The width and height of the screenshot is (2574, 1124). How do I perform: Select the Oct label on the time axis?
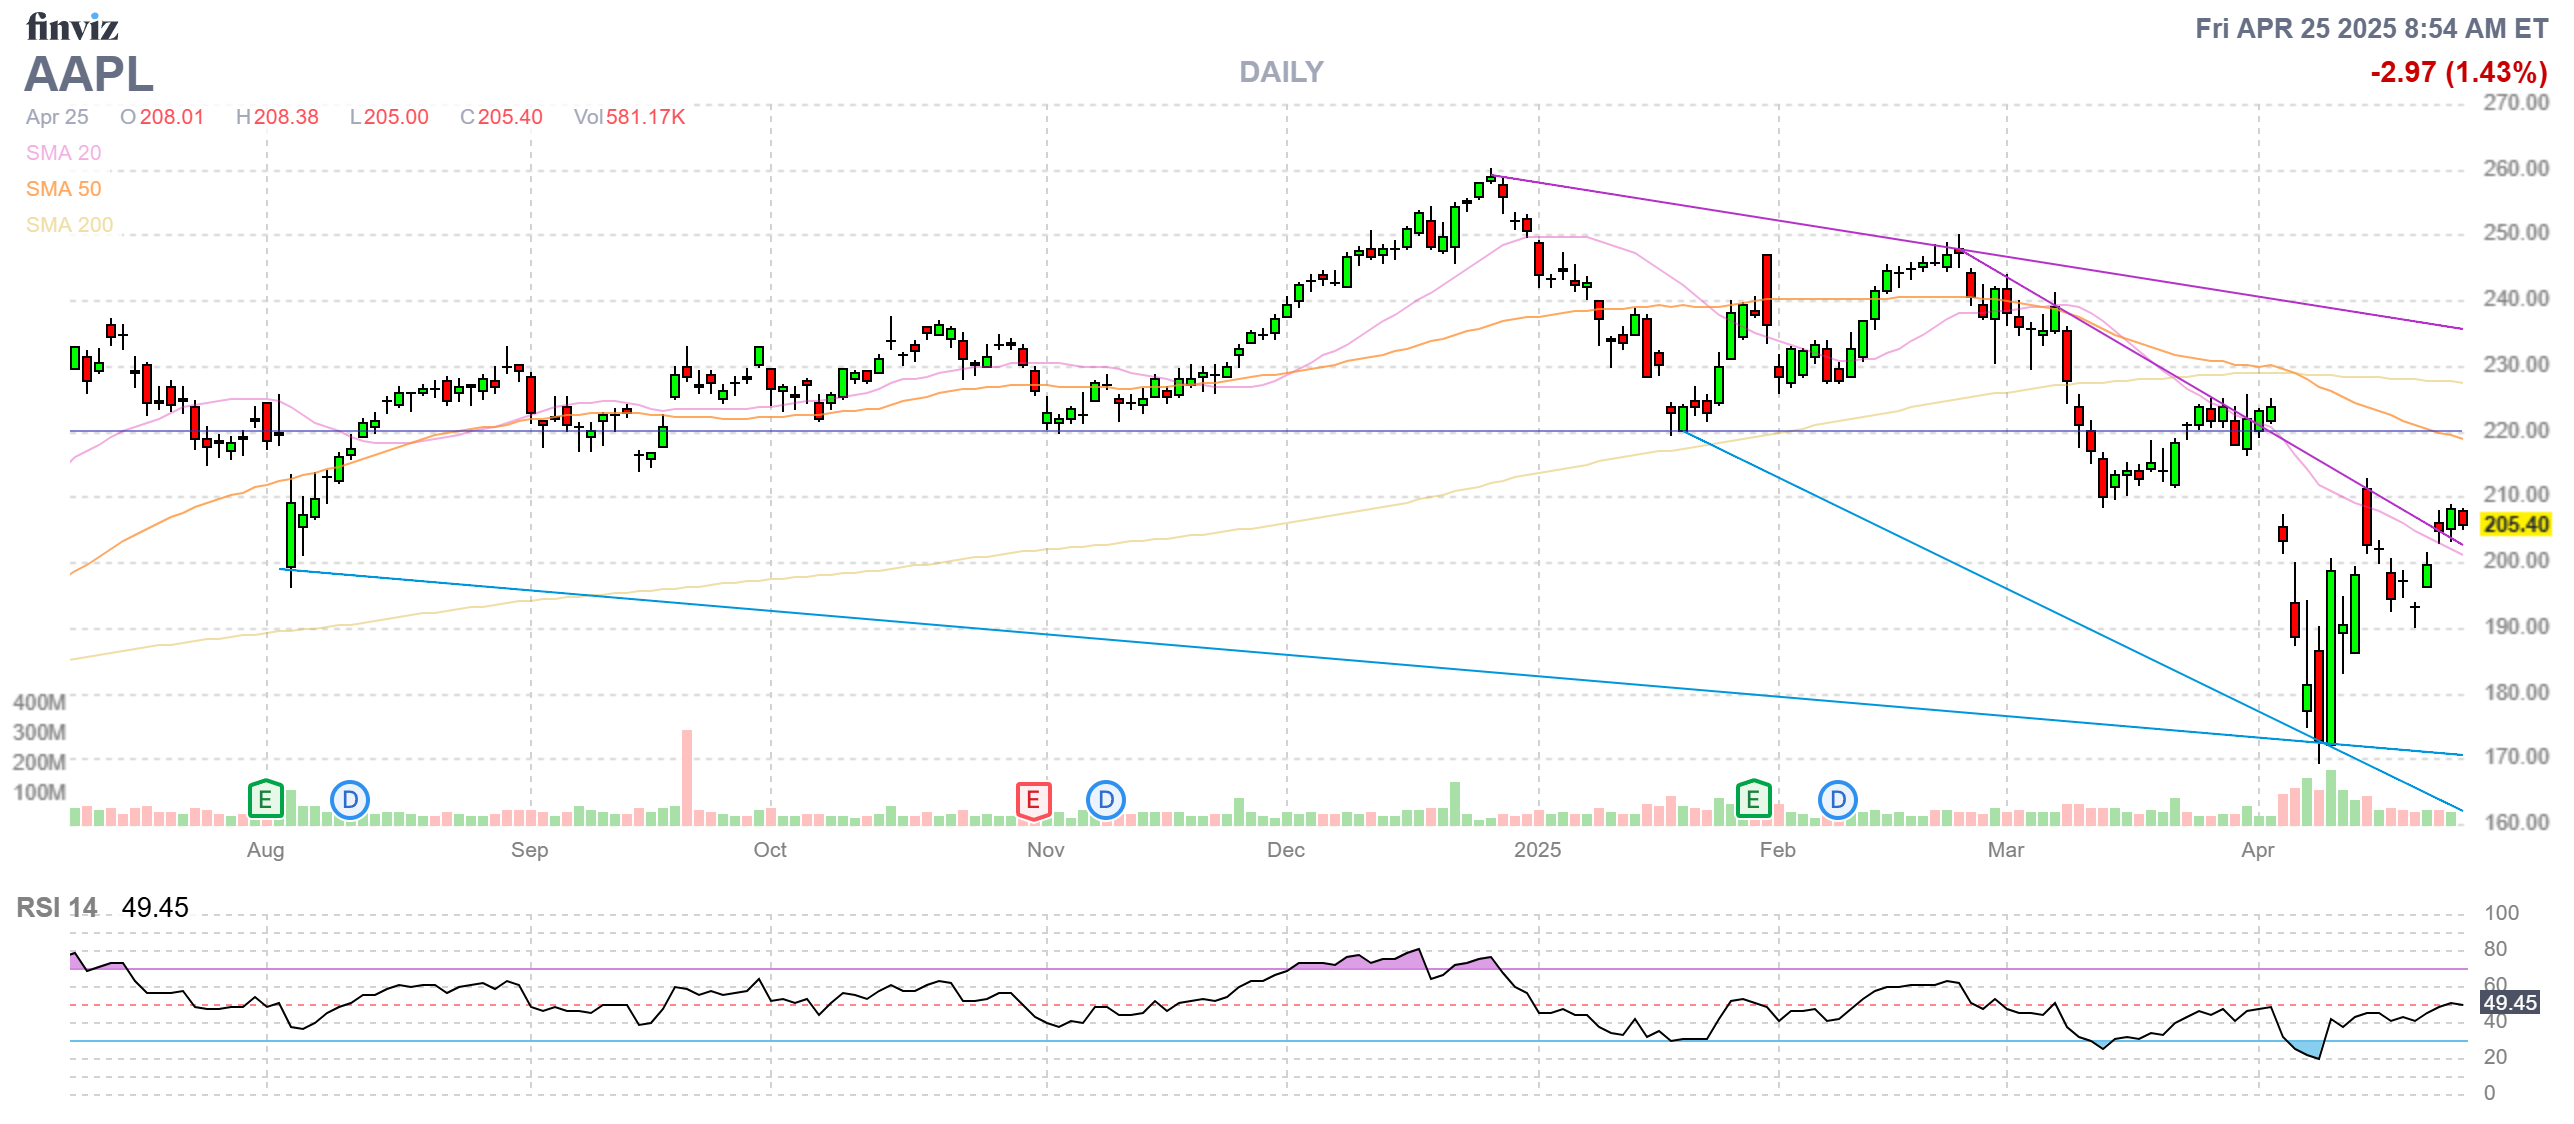769,850
